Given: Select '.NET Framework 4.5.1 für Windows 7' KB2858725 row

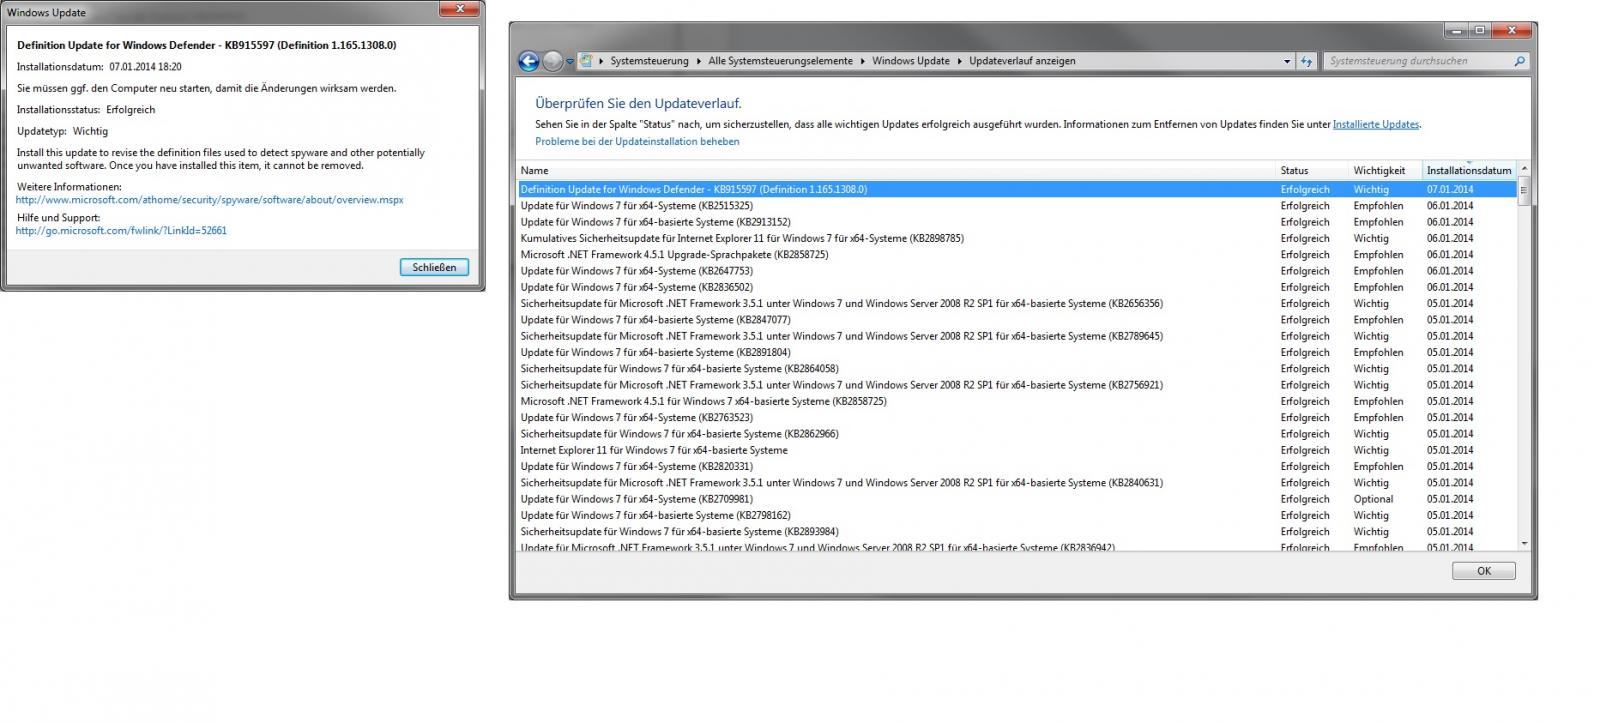Looking at the screenshot, I should tap(1017, 401).
